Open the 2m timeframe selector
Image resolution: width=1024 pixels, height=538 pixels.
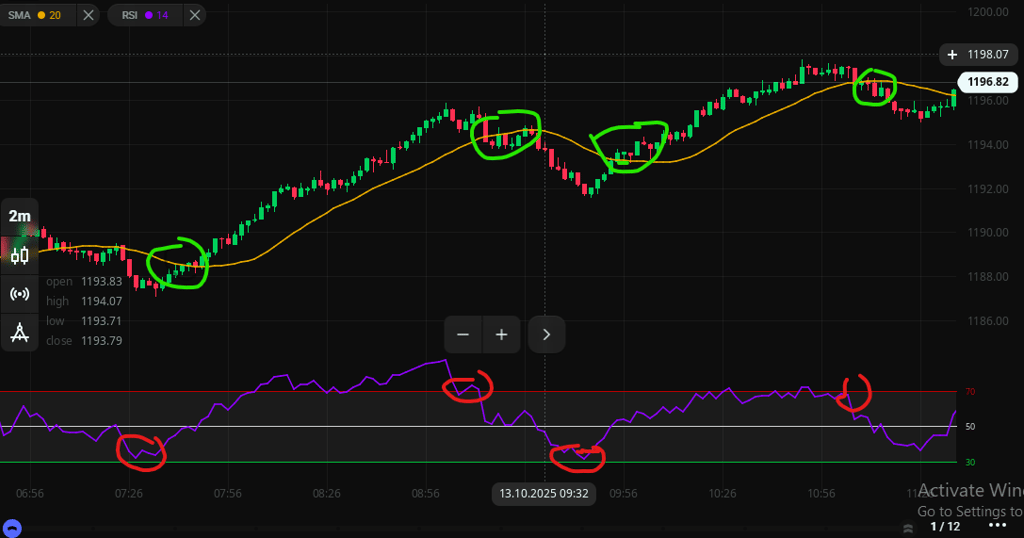(20, 216)
